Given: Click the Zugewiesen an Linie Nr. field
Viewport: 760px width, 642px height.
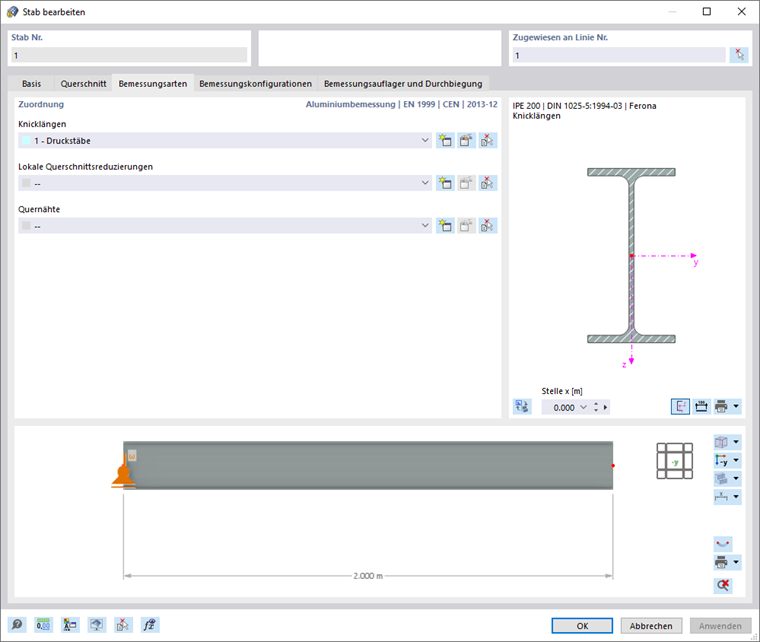Looking at the screenshot, I should [619, 55].
